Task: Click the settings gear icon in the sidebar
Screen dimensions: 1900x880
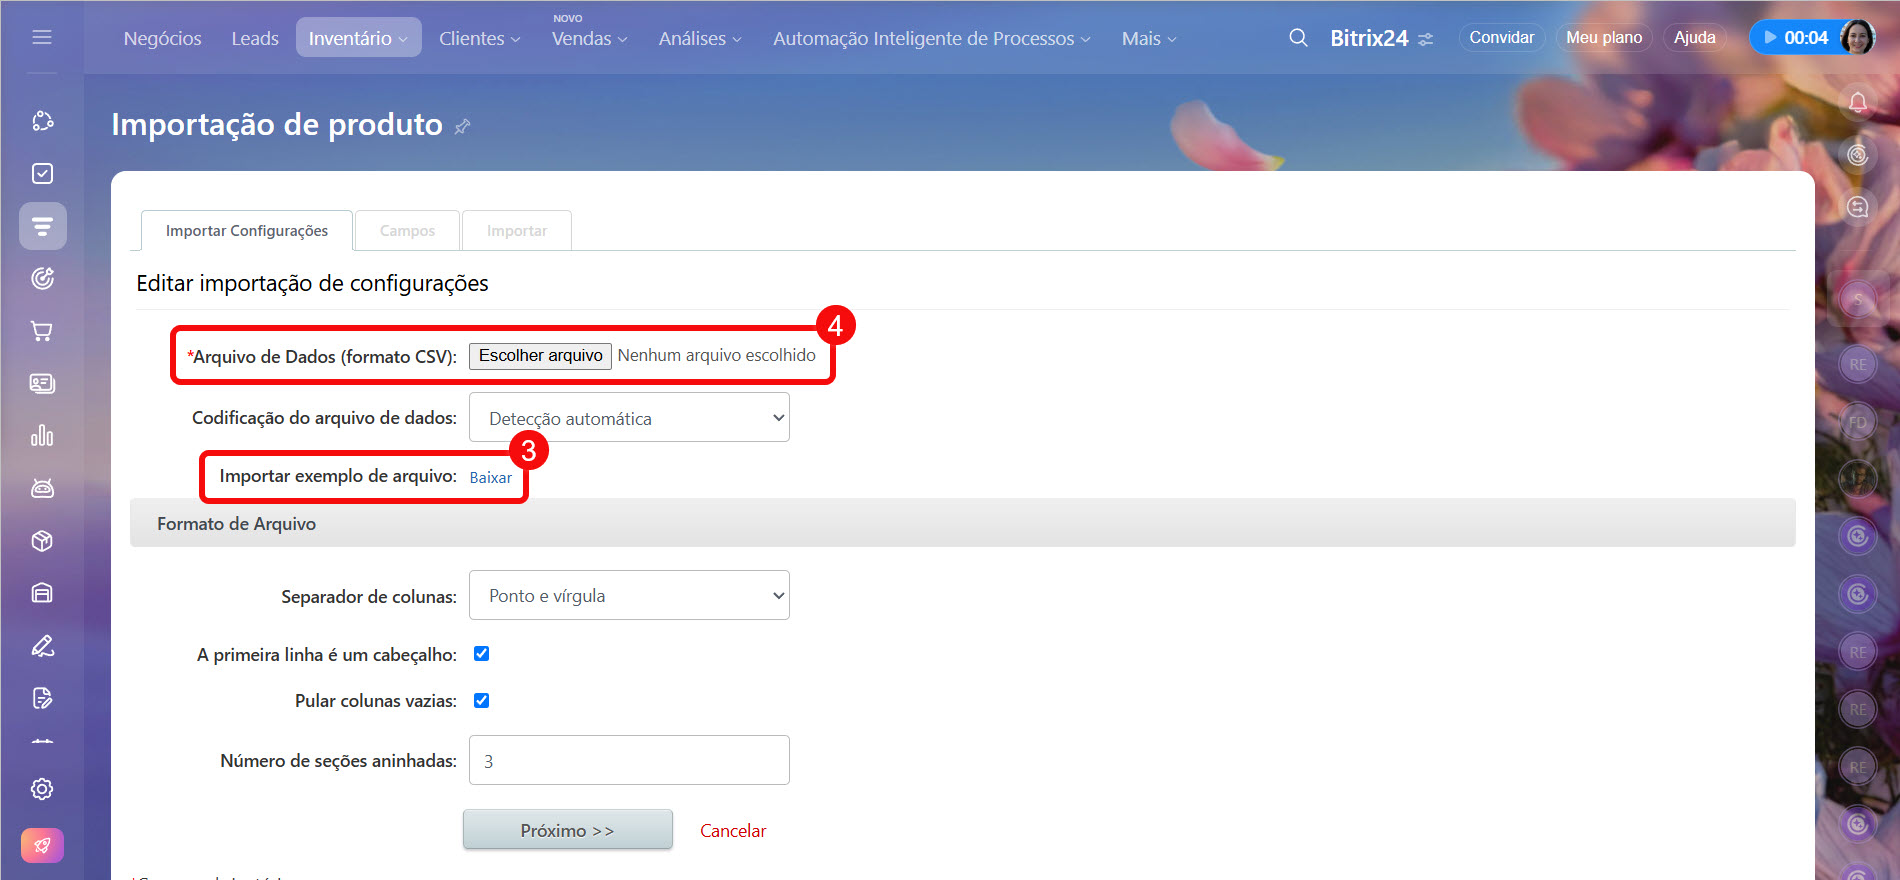Action: click(42, 789)
